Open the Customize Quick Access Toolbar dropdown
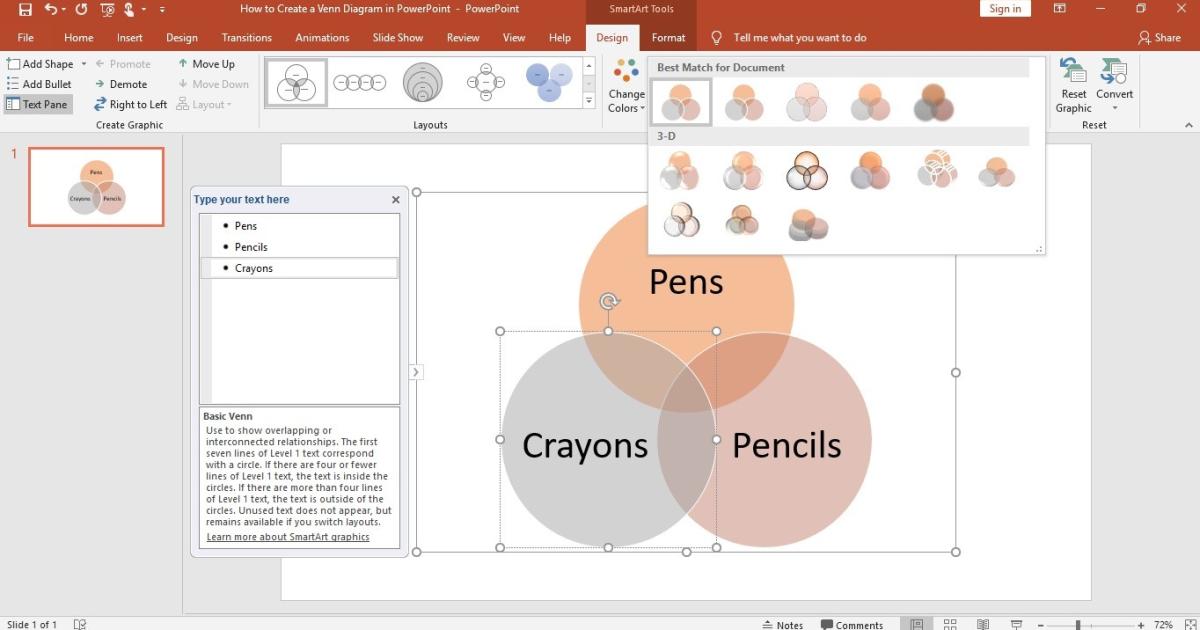The image size is (1200, 630). (160, 8)
